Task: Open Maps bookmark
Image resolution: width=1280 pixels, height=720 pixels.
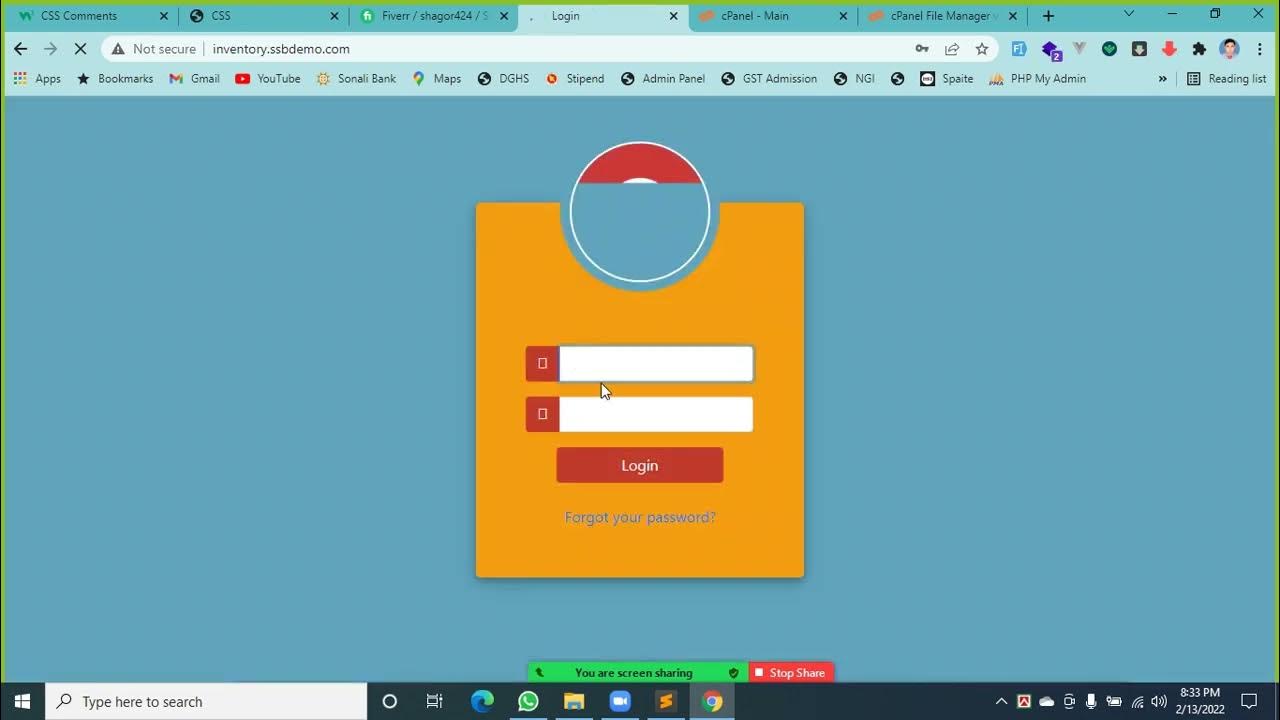Action: (437, 79)
